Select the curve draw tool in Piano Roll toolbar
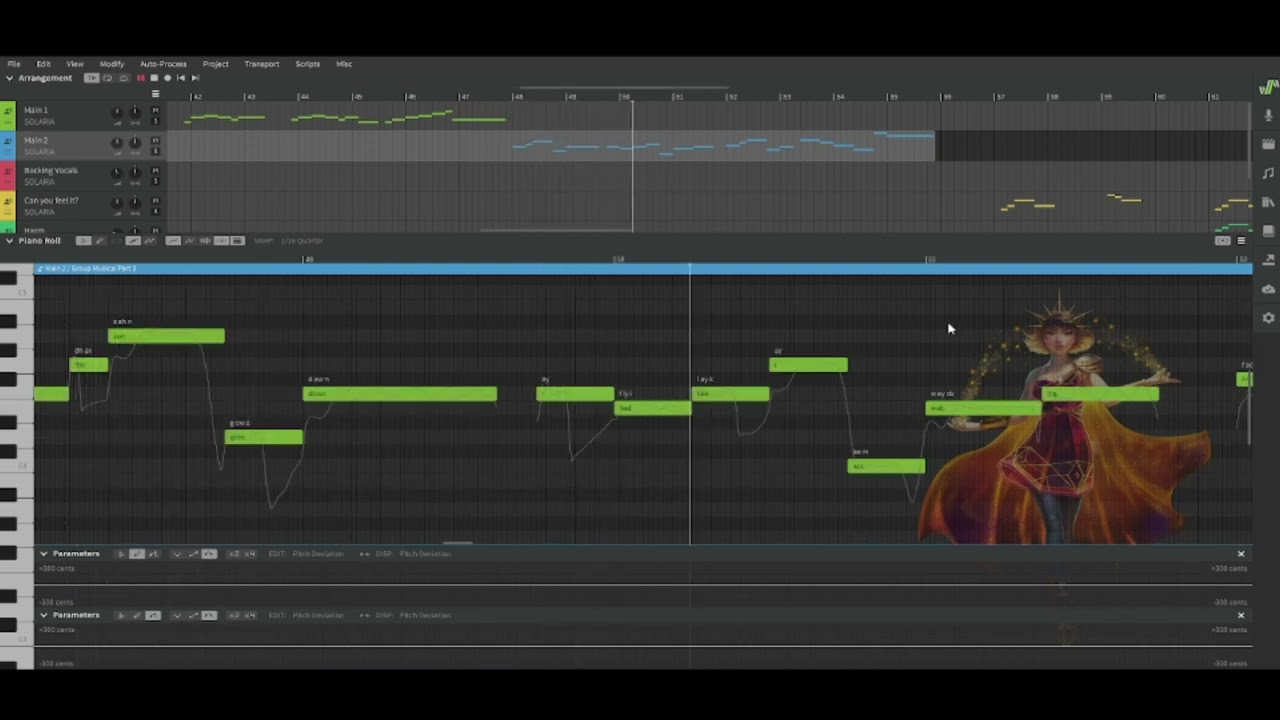Image resolution: width=1280 pixels, height=720 pixels. tap(149, 241)
